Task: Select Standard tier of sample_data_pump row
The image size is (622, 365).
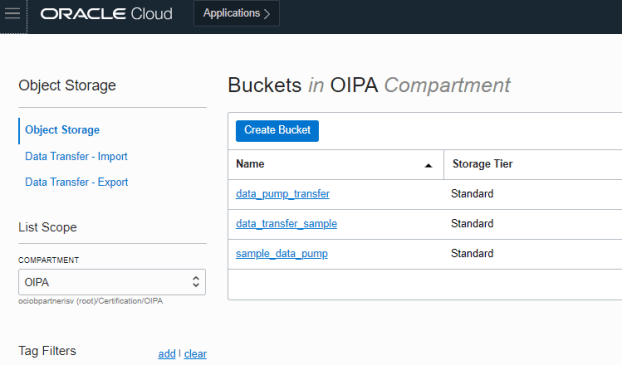Action: tap(472, 254)
